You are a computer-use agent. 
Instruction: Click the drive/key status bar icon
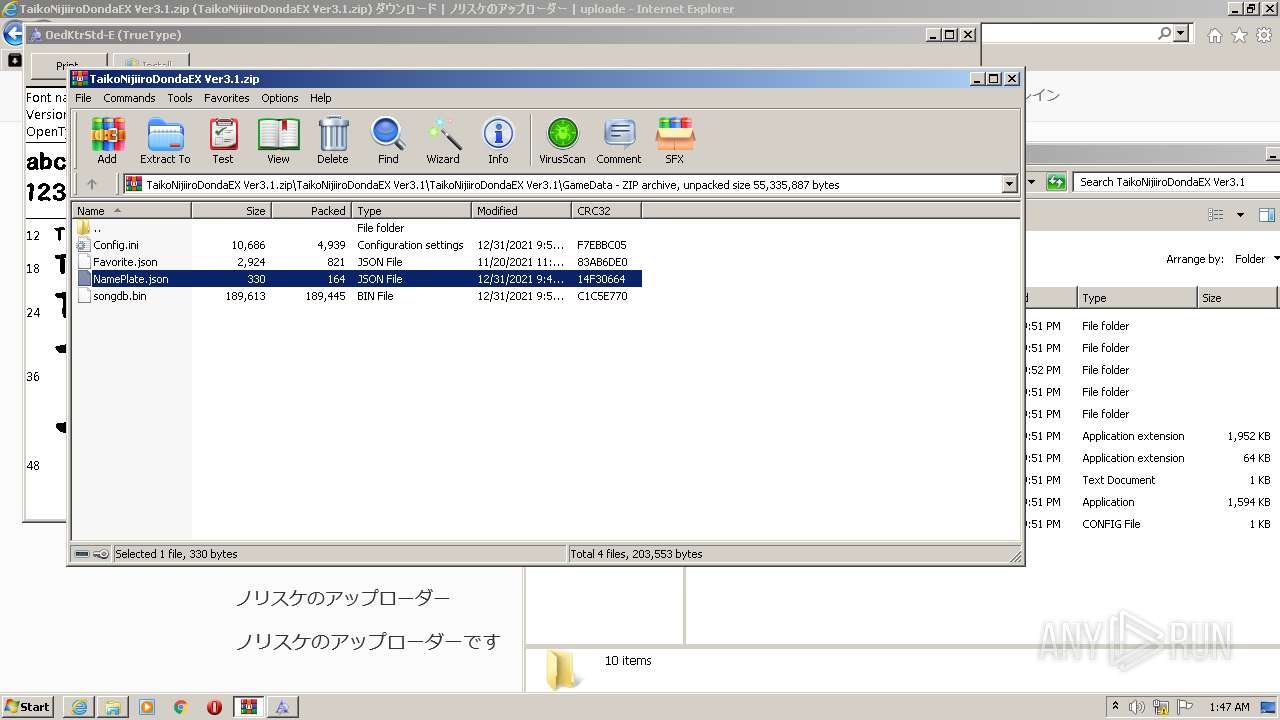tap(91, 554)
